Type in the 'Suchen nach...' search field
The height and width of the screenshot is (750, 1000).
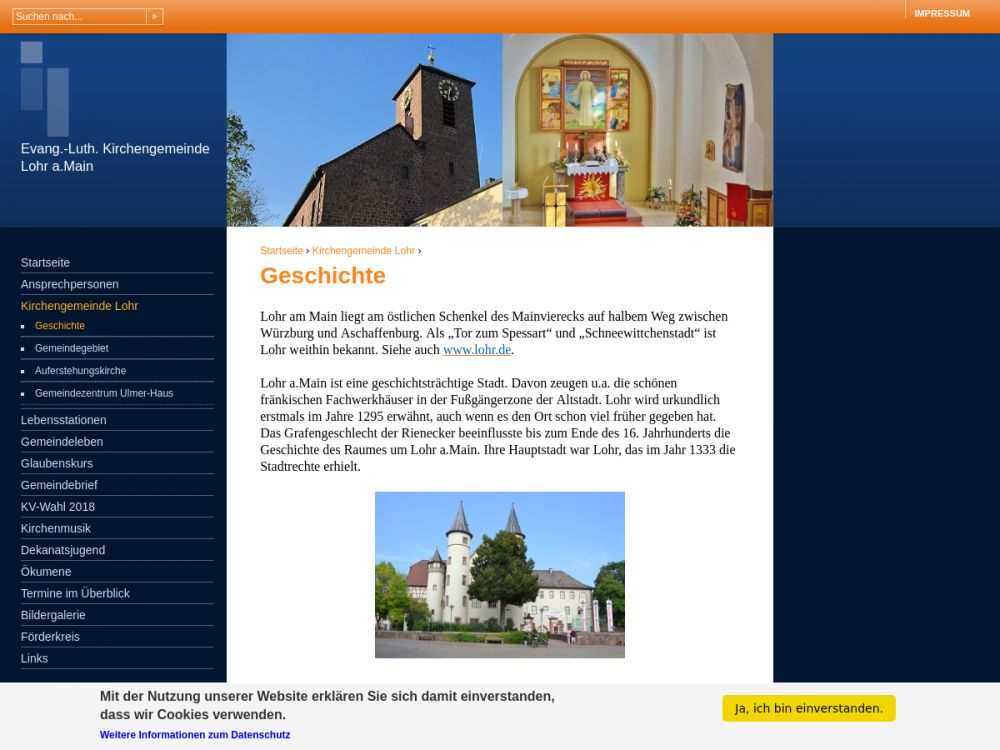(x=78, y=17)
